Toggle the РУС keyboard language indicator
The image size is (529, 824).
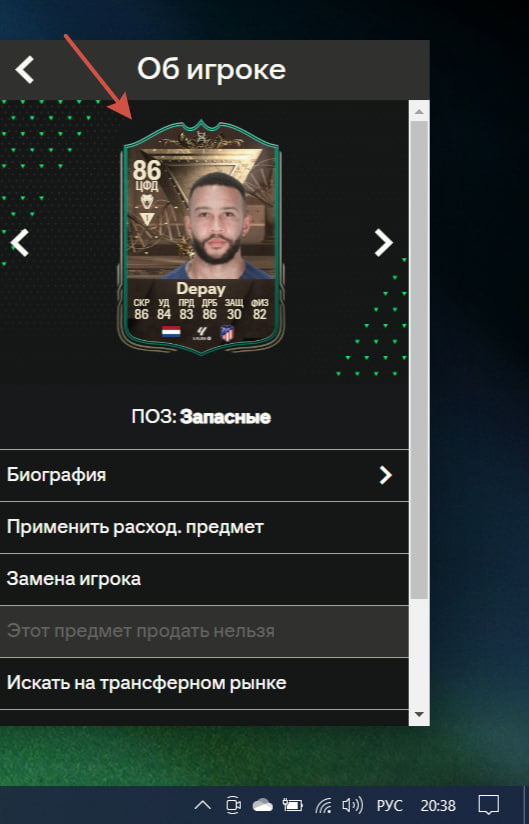pos(389,805)
